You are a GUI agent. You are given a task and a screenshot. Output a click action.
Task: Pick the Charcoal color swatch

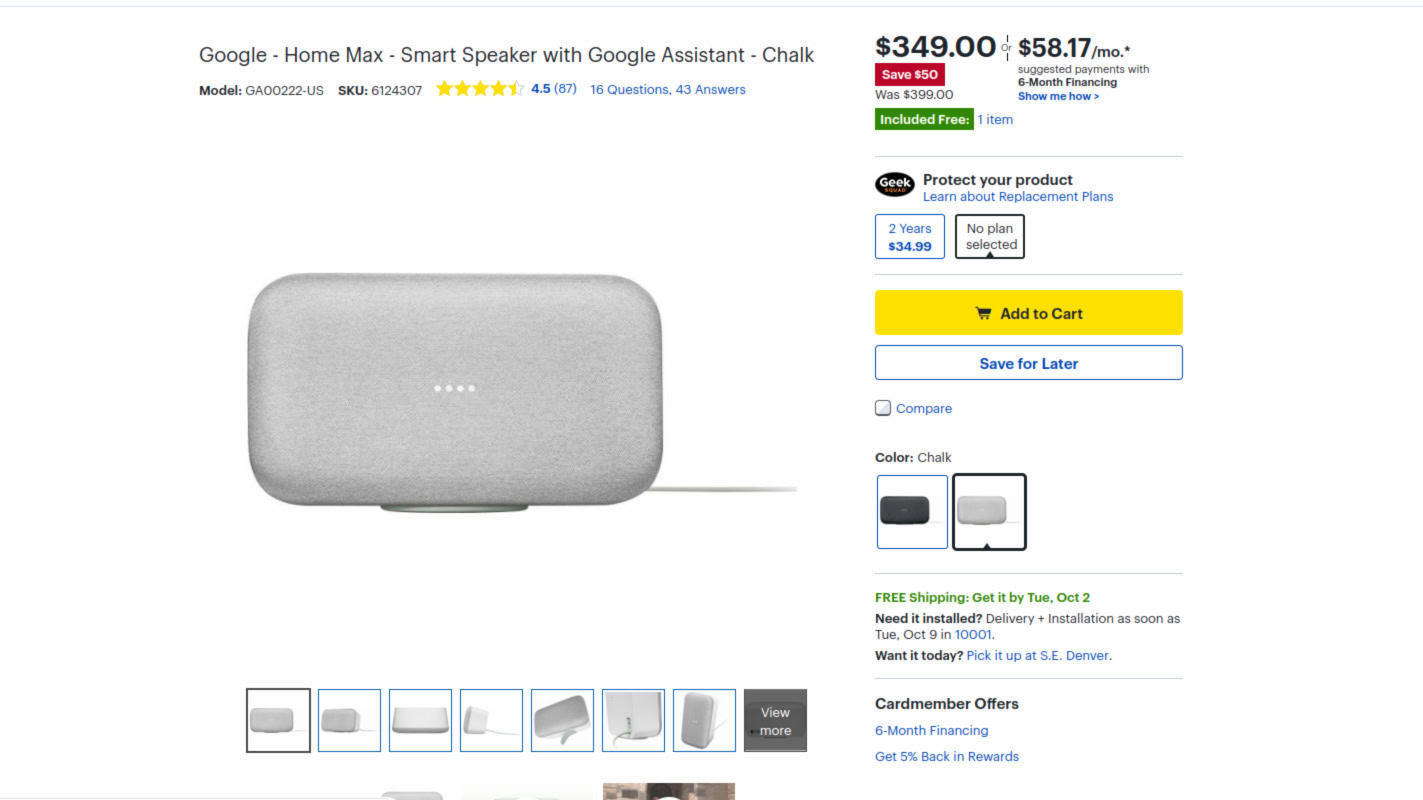(912, 512)
